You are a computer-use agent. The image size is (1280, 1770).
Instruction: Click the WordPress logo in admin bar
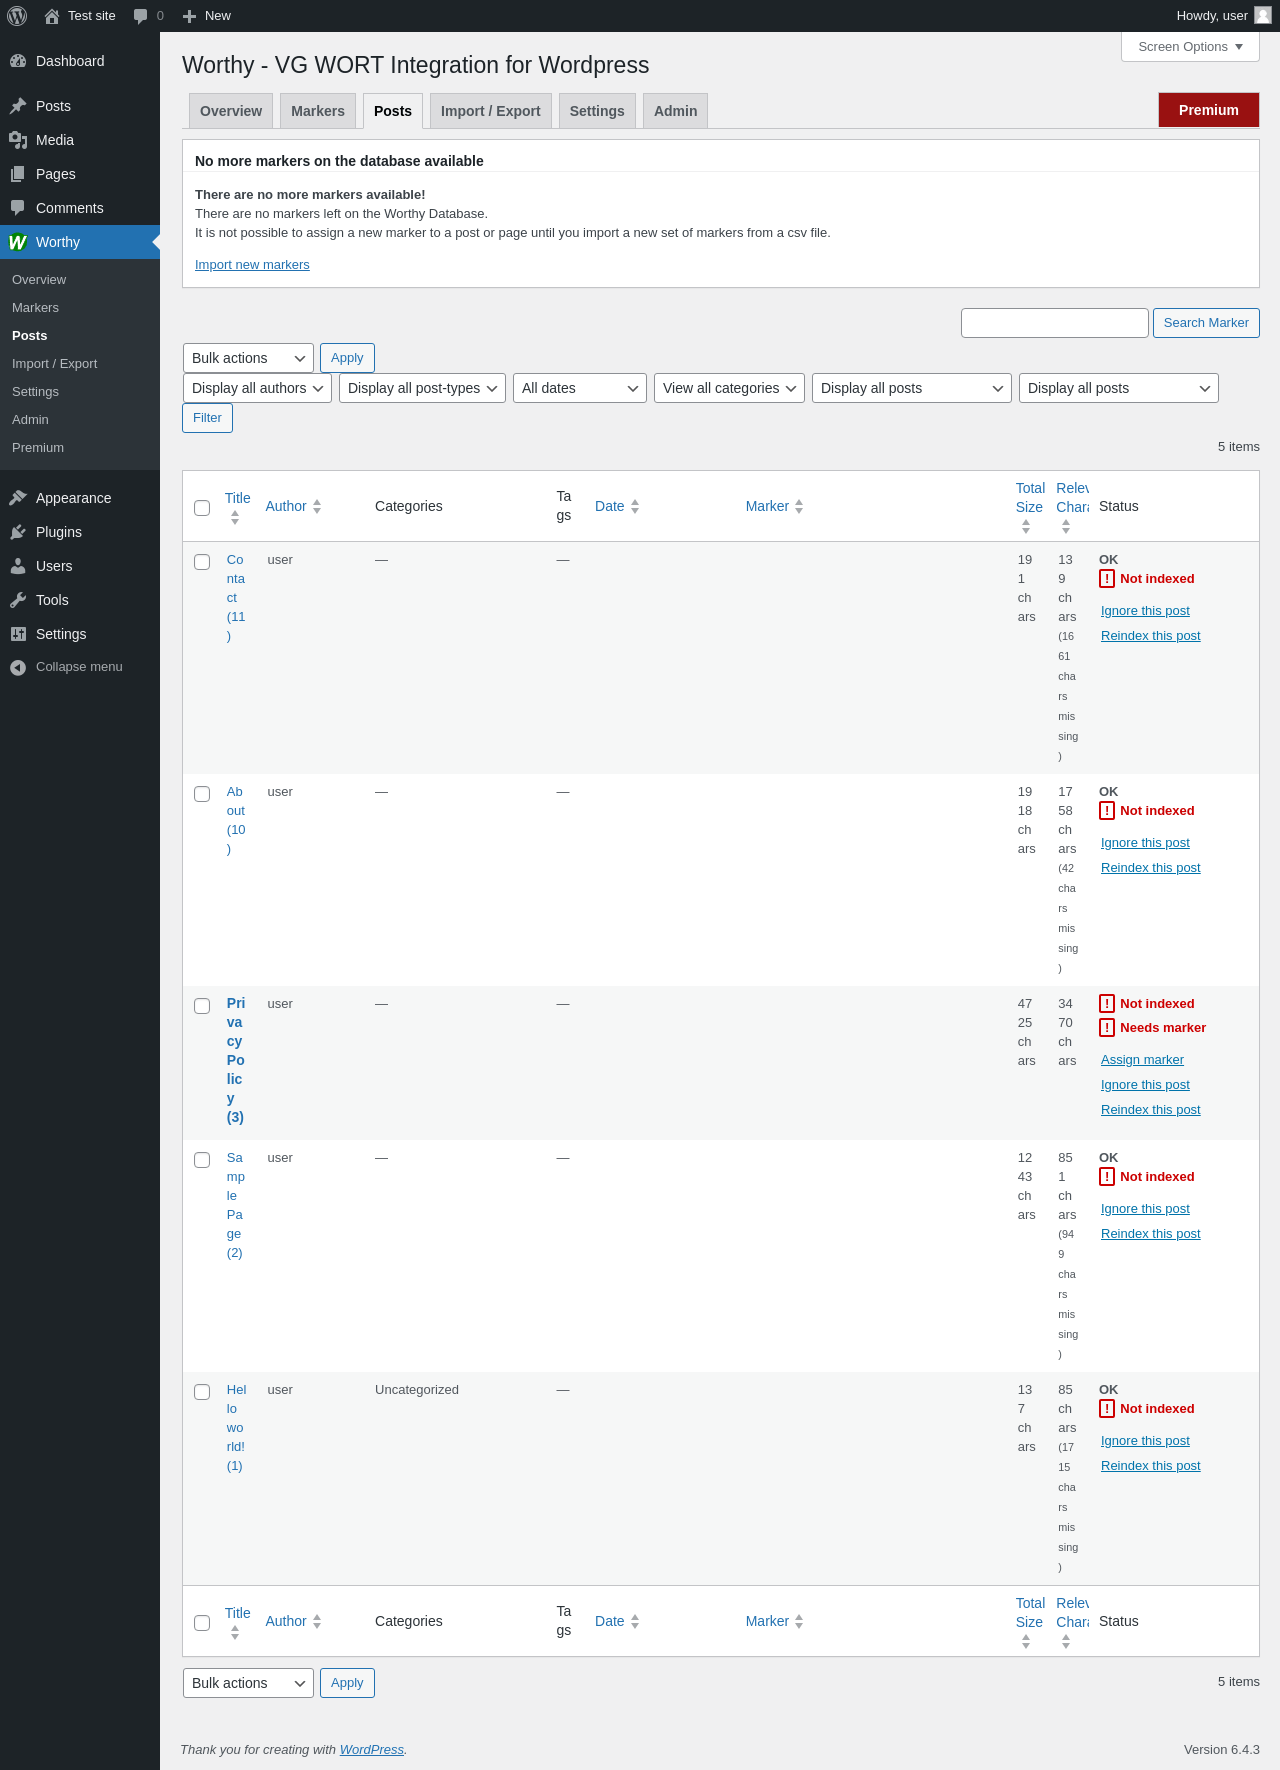pos(17,16)
